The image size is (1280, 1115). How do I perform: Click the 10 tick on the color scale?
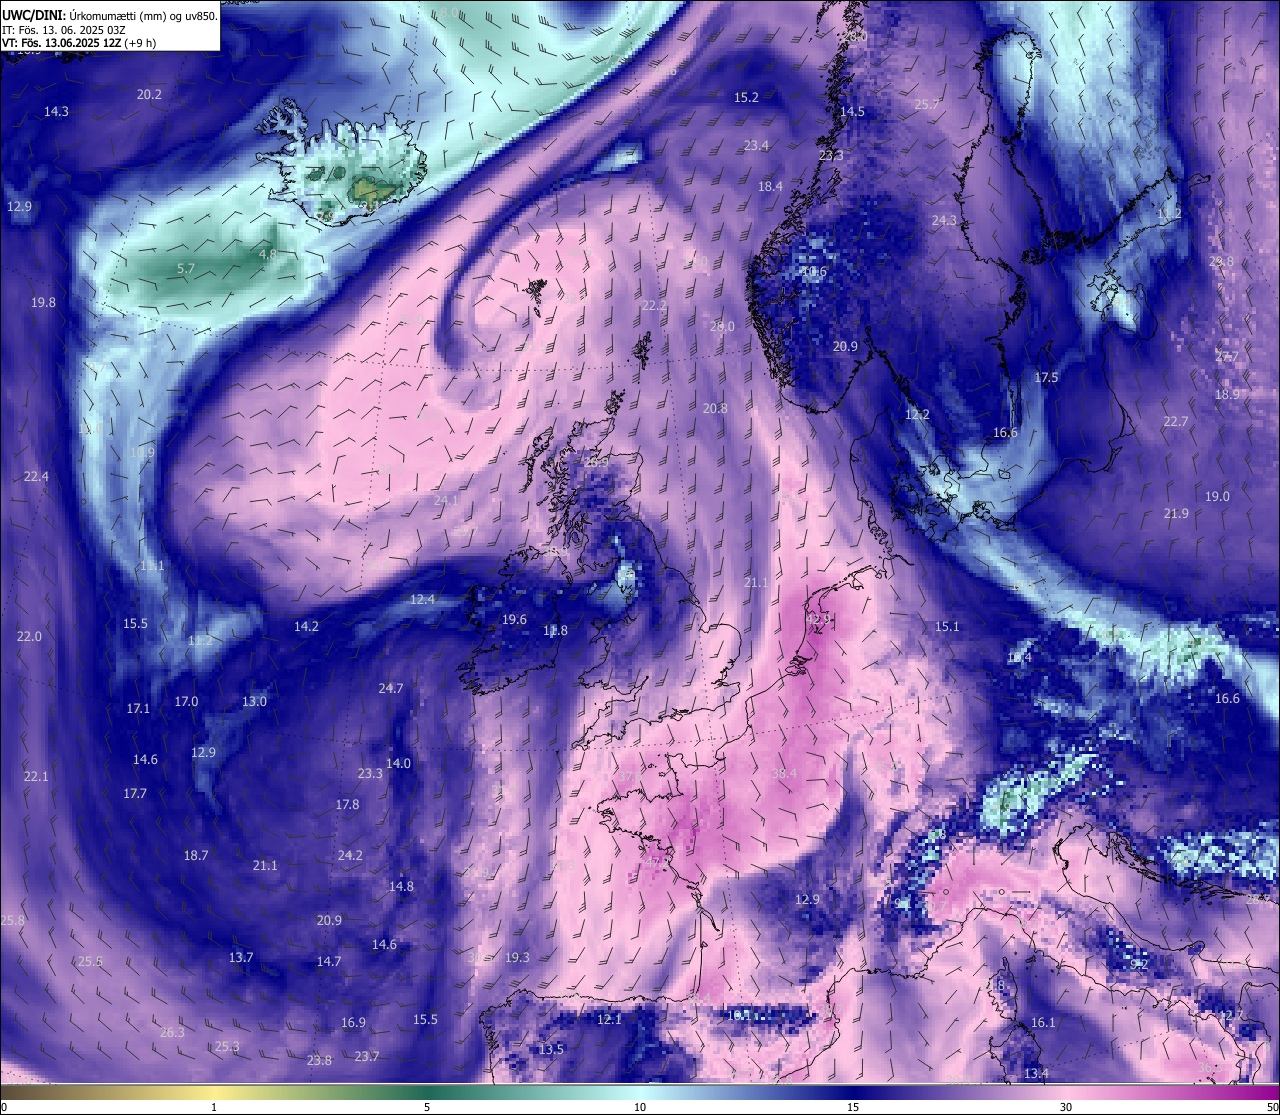pos(640,1107)
